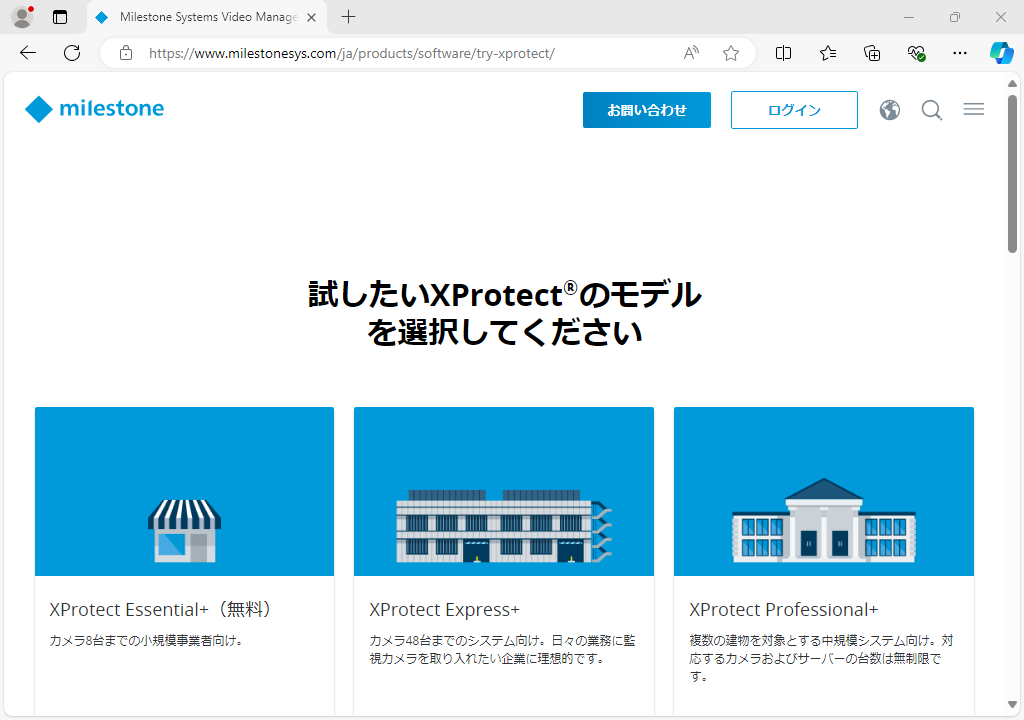
Task: Click the site info lock icon
Action: (x=126, y=53)
